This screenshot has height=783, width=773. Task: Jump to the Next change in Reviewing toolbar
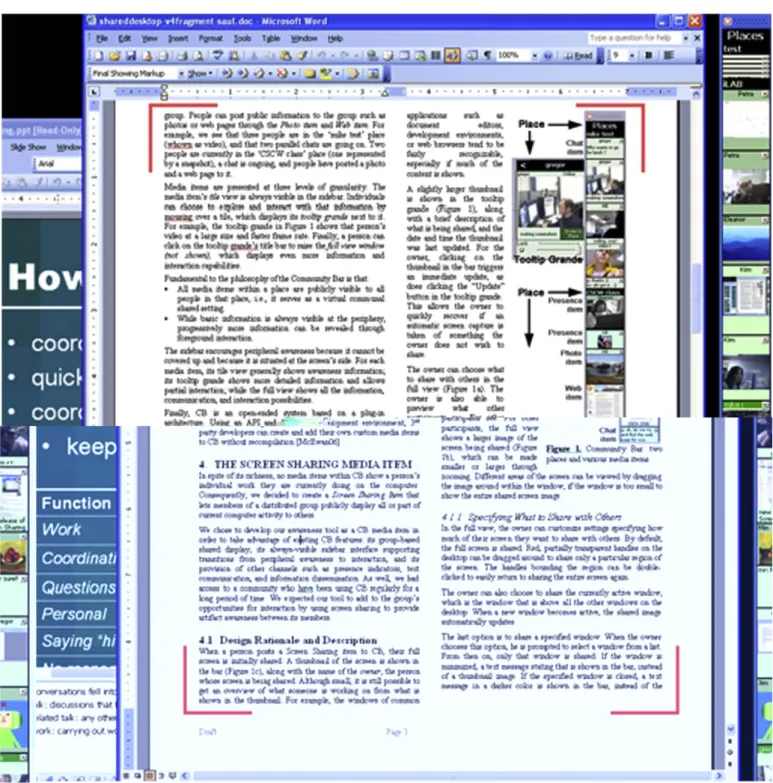[243, 74]
